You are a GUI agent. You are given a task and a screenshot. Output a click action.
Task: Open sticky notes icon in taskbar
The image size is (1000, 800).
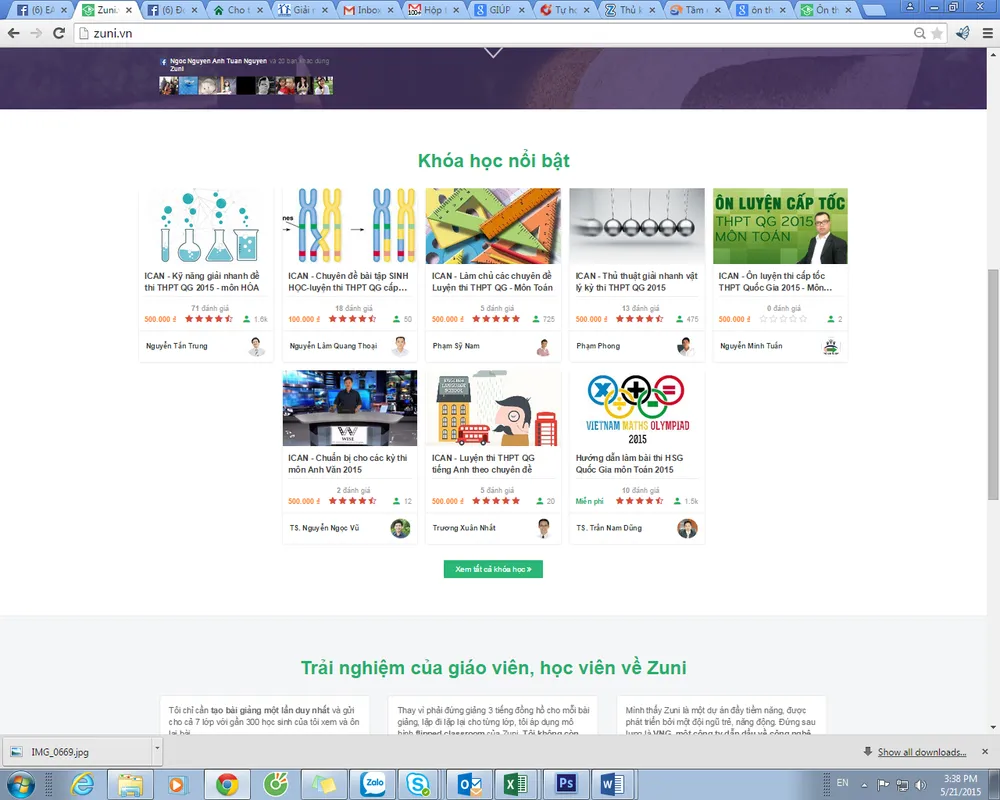coord(323,784)
